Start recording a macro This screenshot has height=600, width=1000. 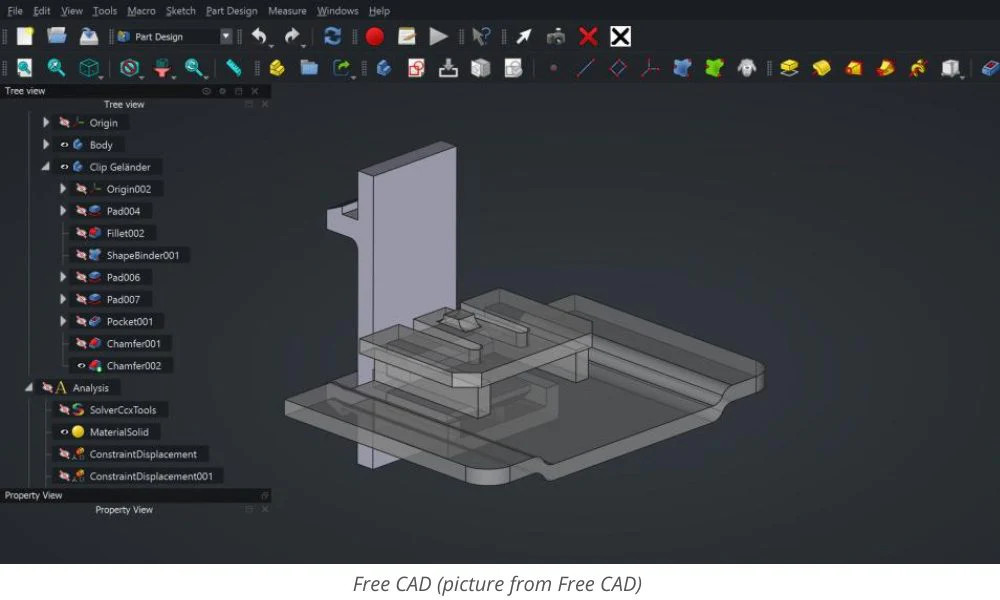(374, 36)
